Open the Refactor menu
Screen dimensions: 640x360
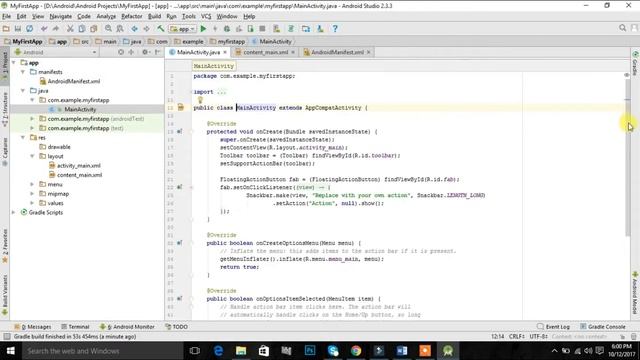(132, 16)
